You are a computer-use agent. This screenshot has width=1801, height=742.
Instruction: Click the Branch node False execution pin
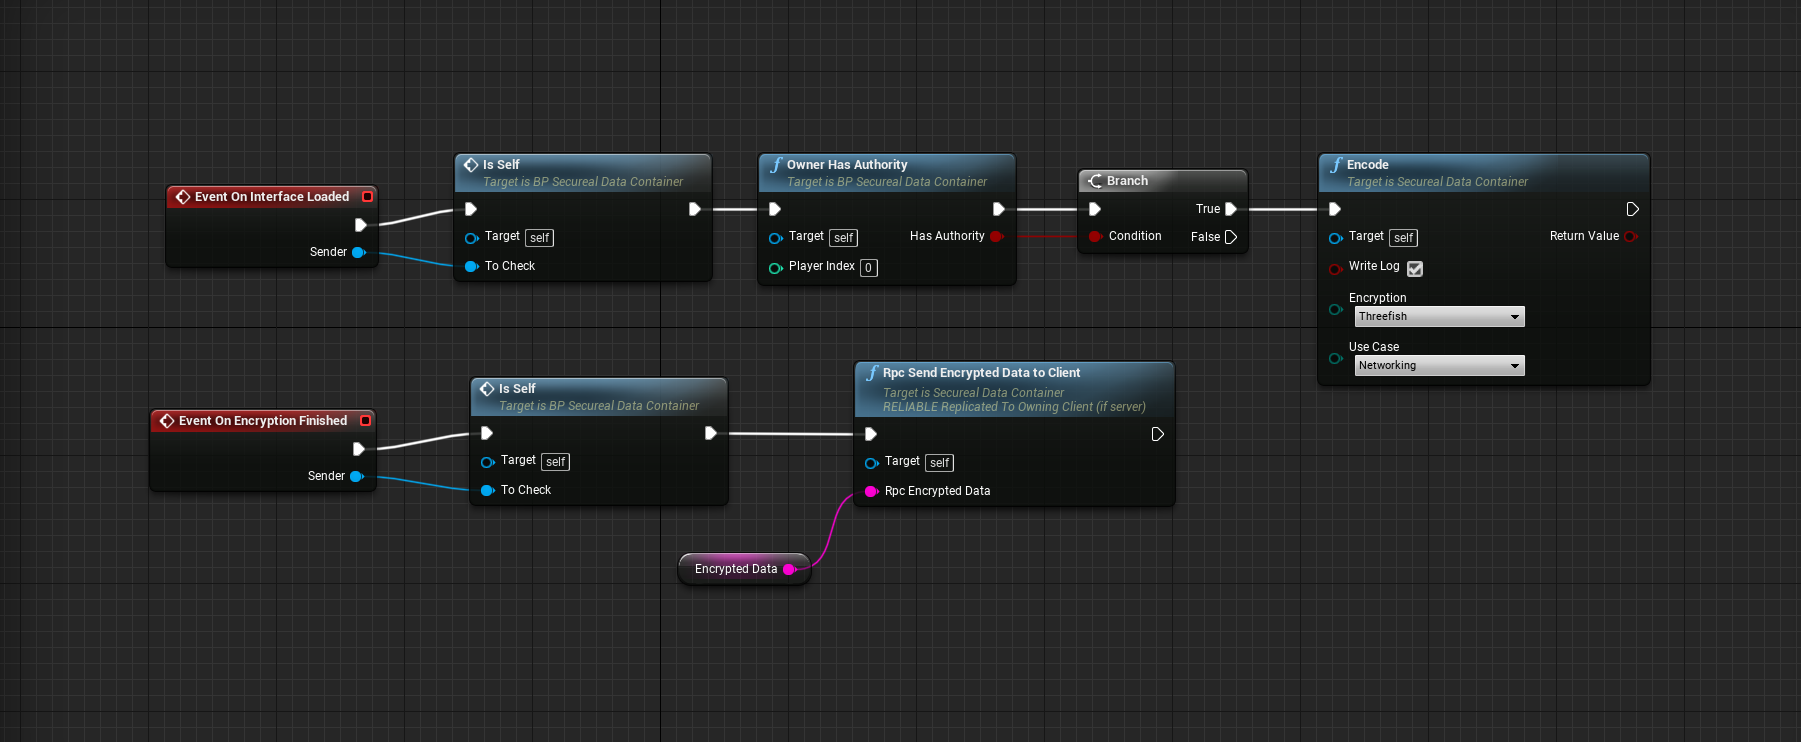pyautogui.click(x=1231, y=237)
